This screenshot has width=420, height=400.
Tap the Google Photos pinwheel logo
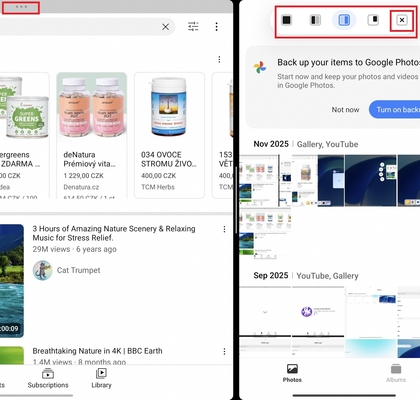[x=260, y=67]
